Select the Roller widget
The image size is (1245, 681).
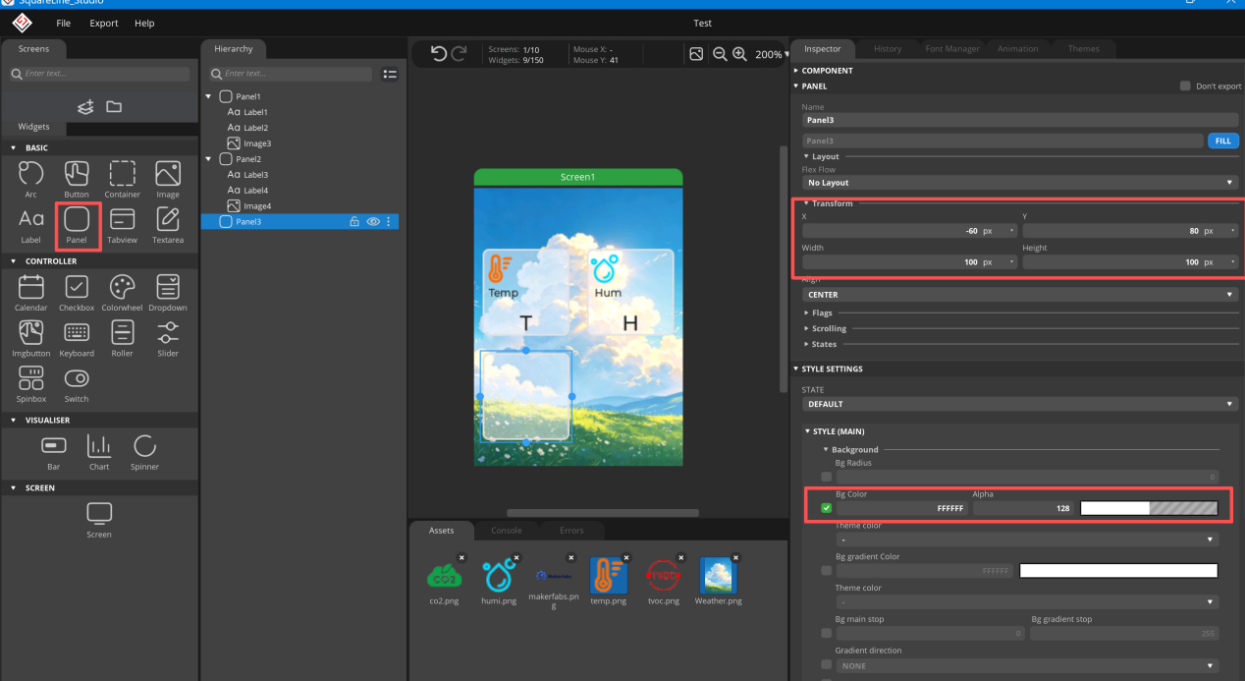[x=122, y=339]
